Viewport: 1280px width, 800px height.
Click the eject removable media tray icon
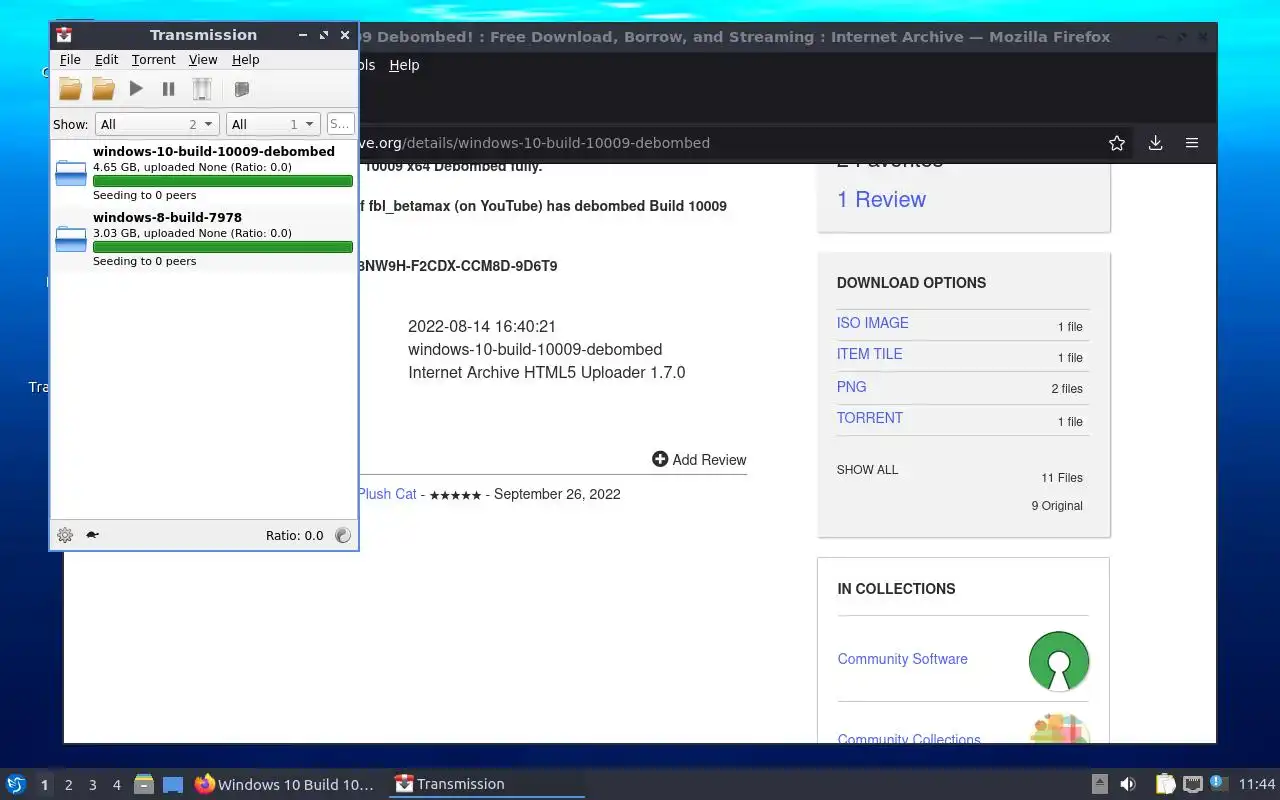click(x=1099, y=784)
